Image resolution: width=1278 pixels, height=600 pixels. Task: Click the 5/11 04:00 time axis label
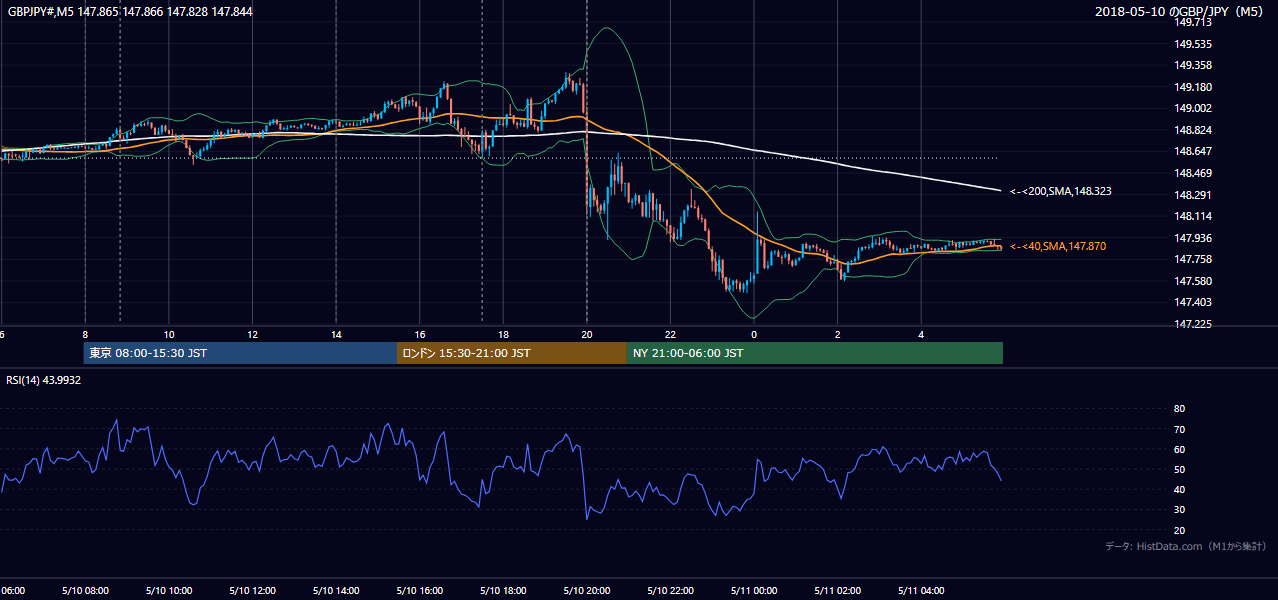(x=921, y=591)
